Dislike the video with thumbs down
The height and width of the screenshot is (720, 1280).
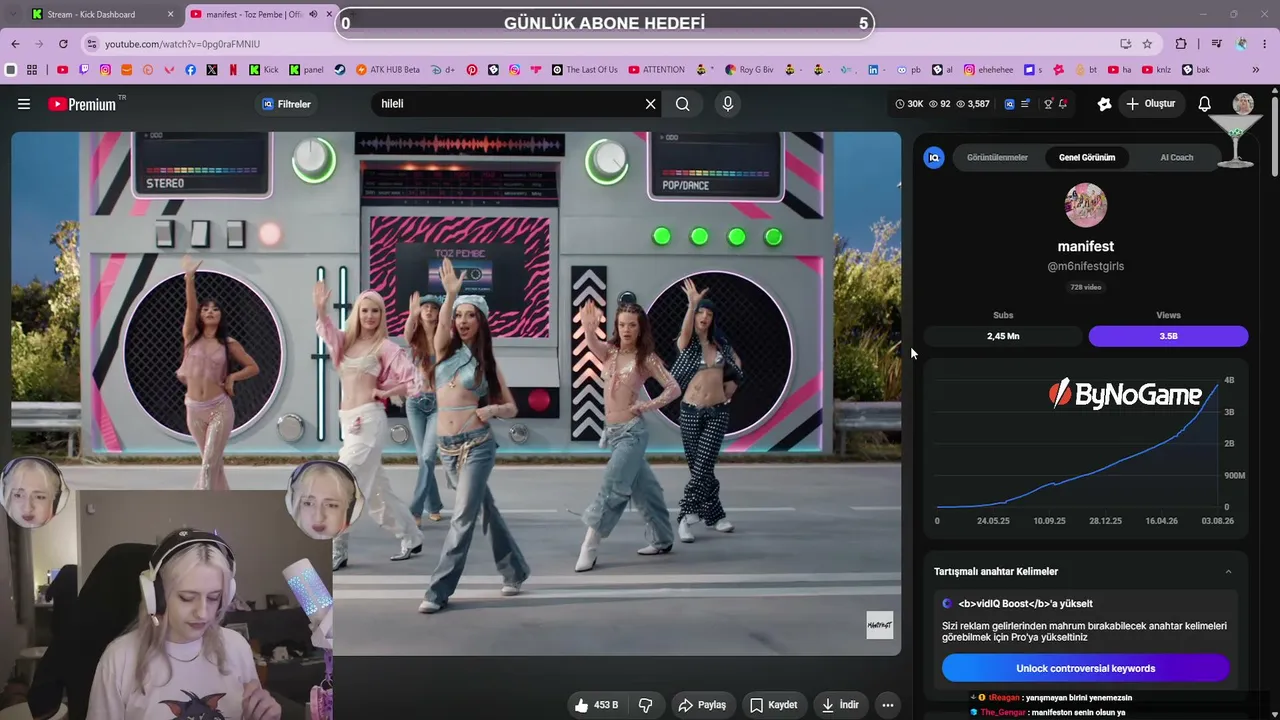click(645, 705)
